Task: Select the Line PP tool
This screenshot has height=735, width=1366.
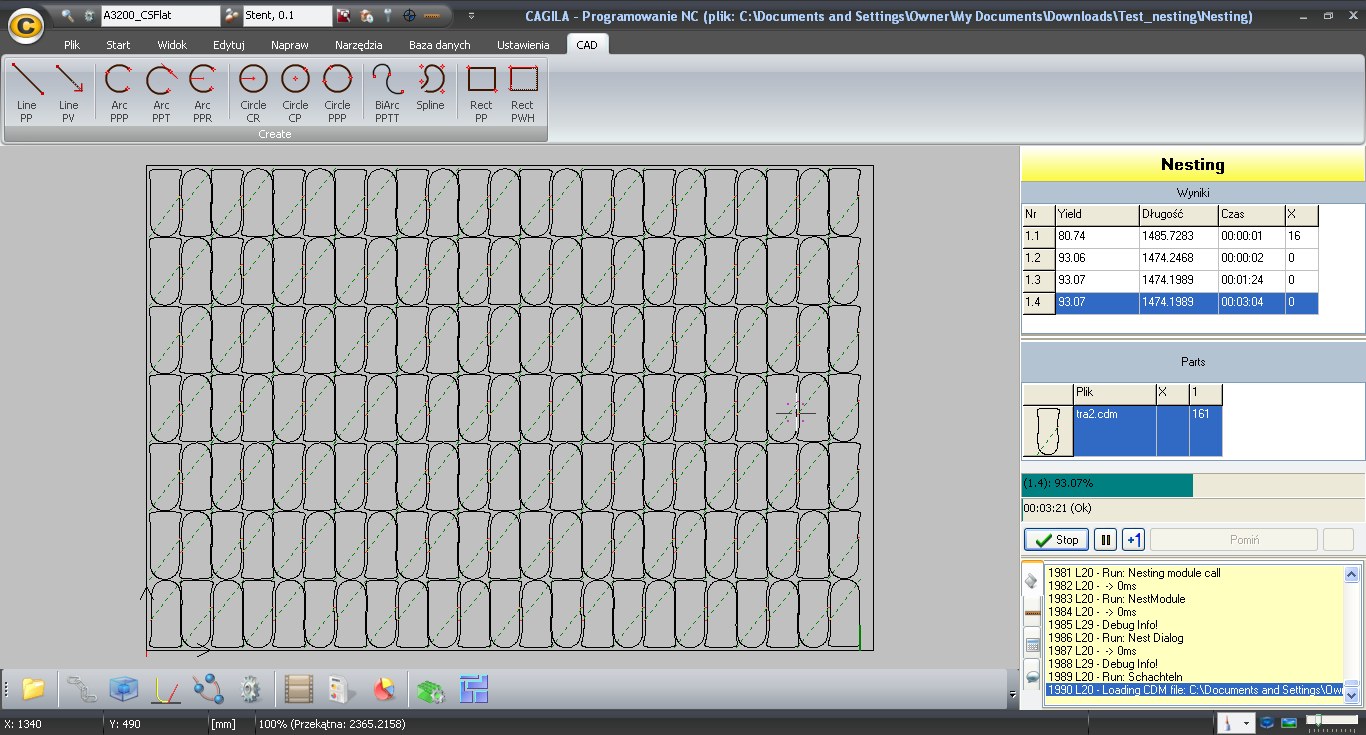Action: tap(27, 93)
